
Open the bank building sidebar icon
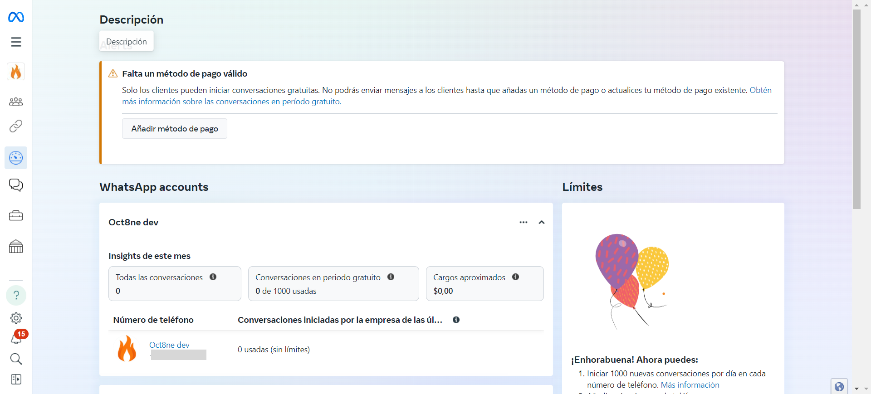click(16, 246)
